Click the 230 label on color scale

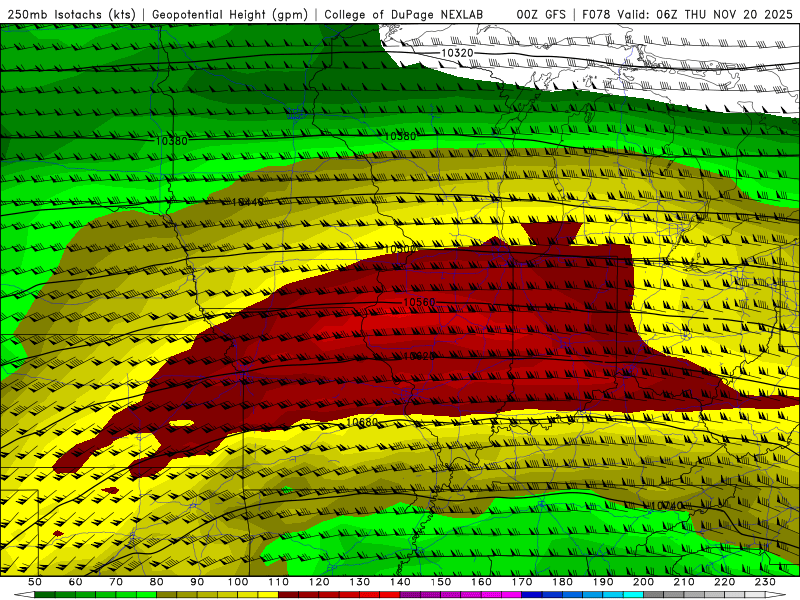click(765, 582)
